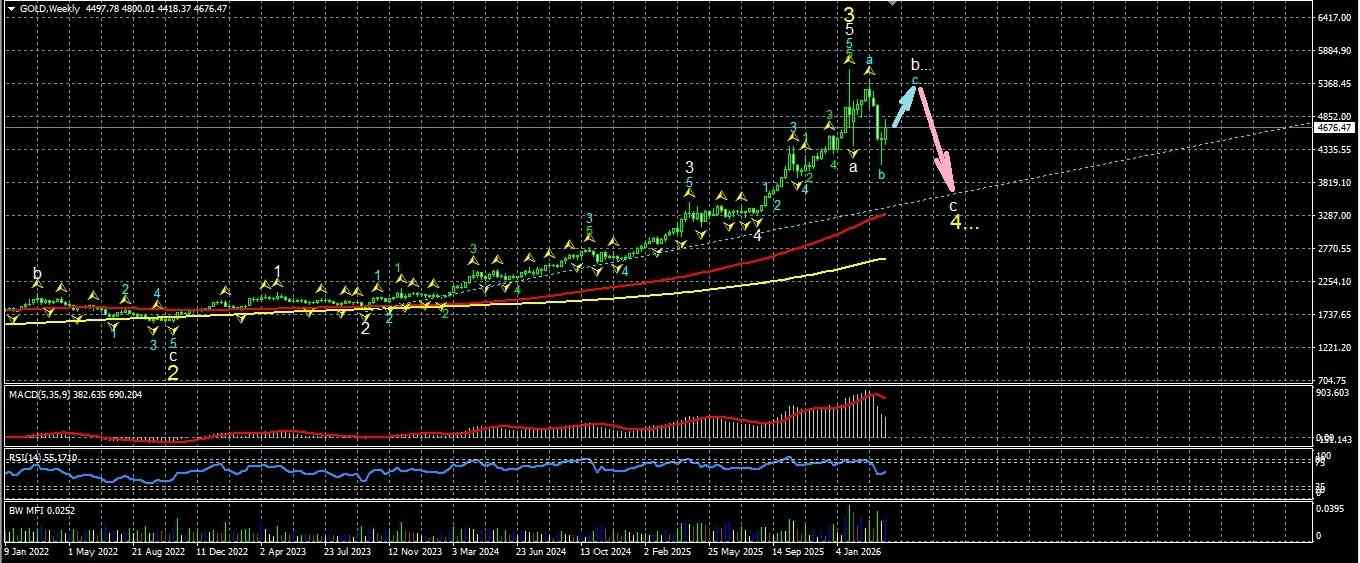Click the current price tag 4676.47
This screenshot has height=563, width=1360.
(1334, 128)
